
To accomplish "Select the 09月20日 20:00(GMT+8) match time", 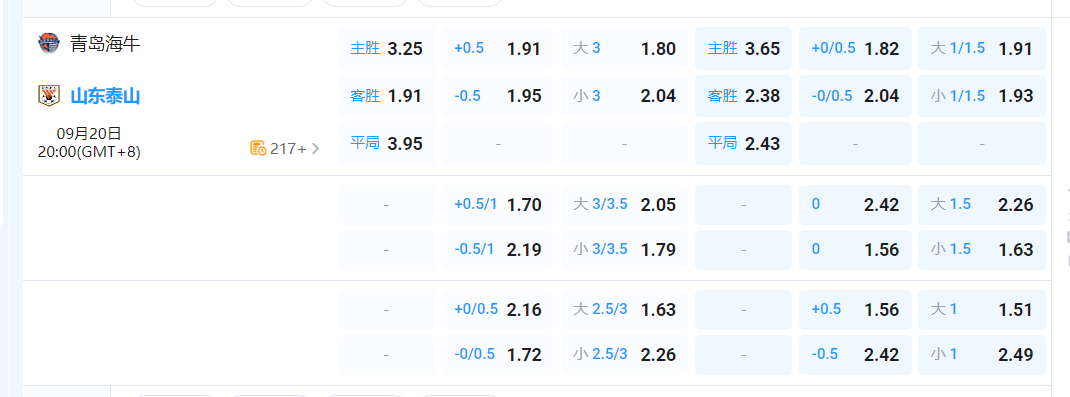I will click(89, 143).
